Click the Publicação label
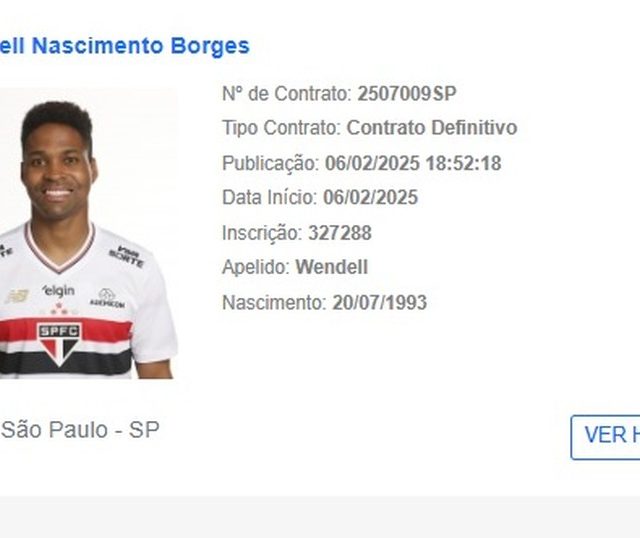 tap(271, 164)
